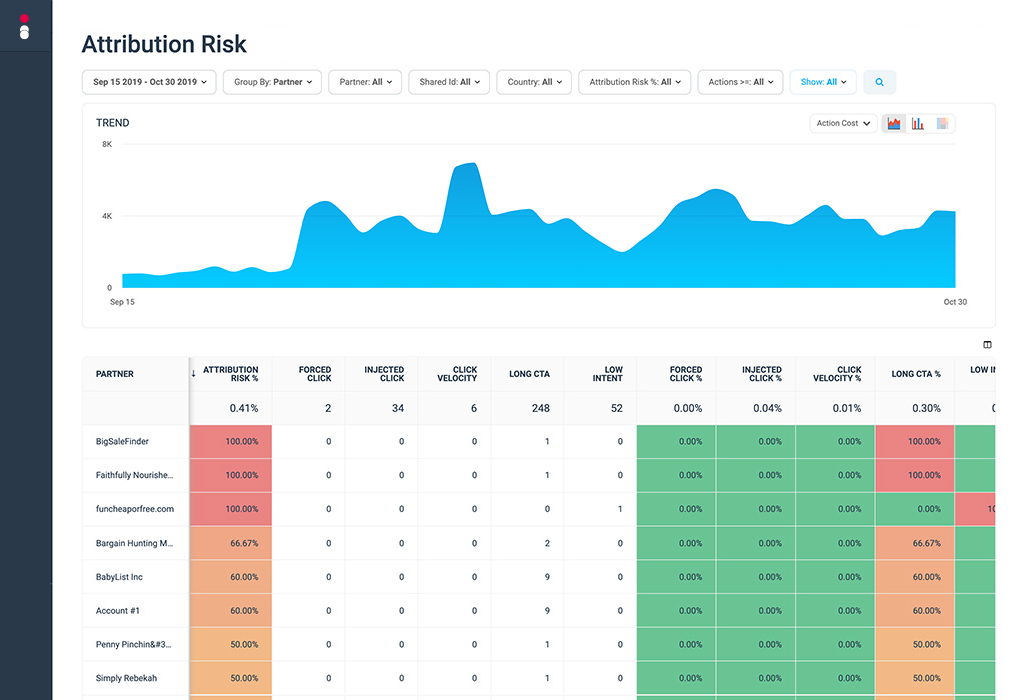
Task: Open the Action Cost metric dropdown
Action: click(843, 124)
